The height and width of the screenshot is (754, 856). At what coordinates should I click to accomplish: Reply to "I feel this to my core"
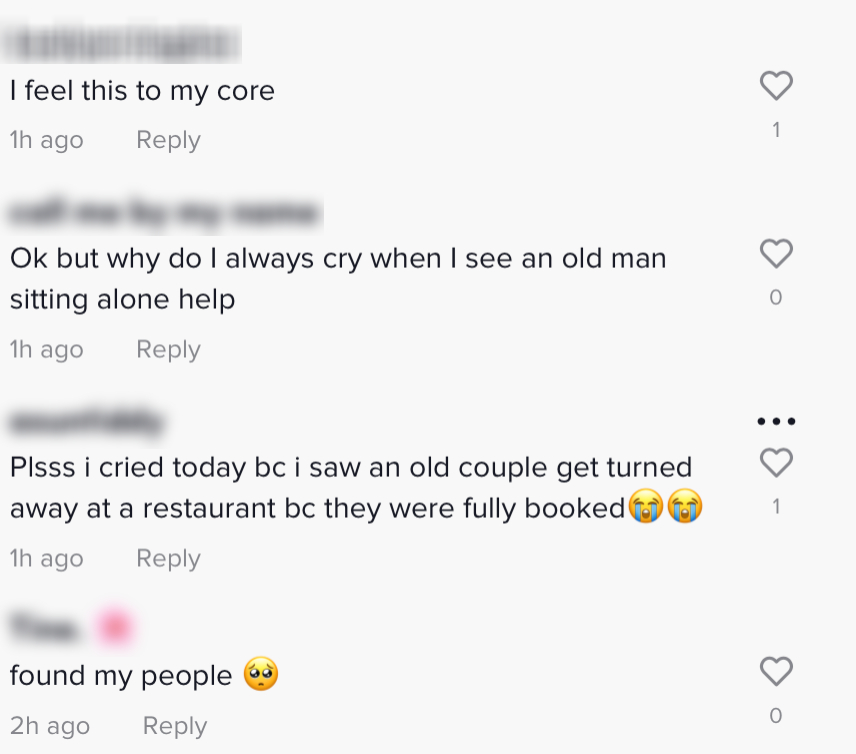click(168, 140)
